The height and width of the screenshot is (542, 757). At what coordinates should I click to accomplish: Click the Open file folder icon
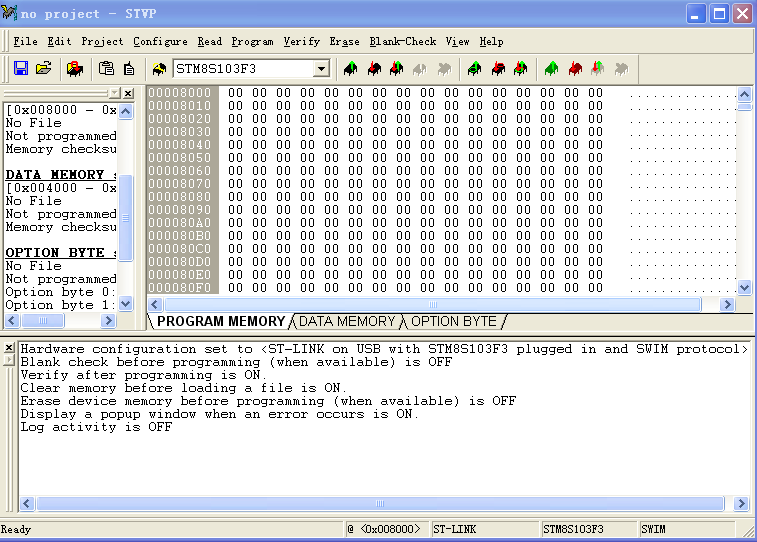click(x=43, y=69)
